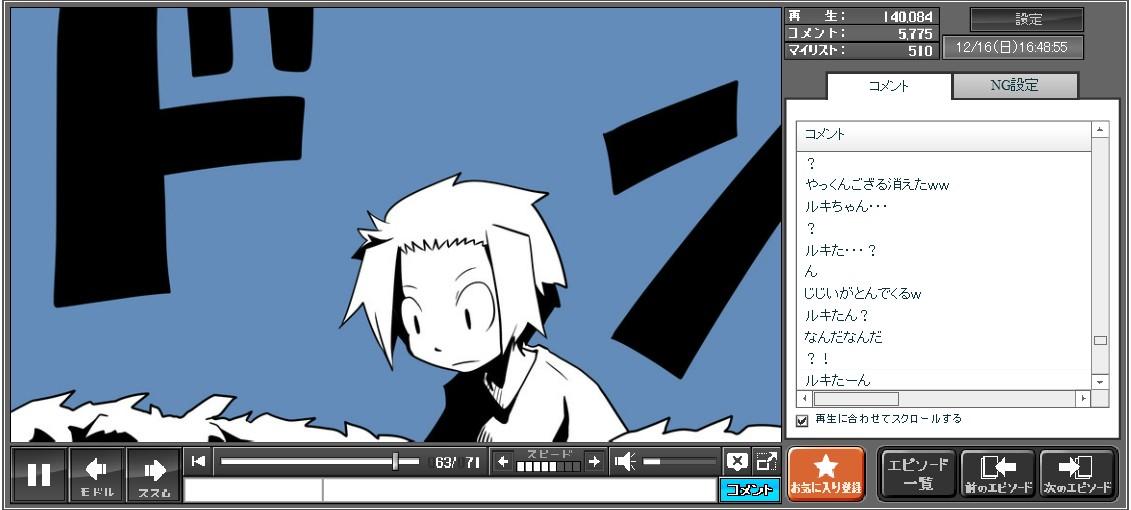Switch to the NG設定 tab
The height and width of the screenshot is (510, 1131).
pyautogui.click(x=1014, y=86)
